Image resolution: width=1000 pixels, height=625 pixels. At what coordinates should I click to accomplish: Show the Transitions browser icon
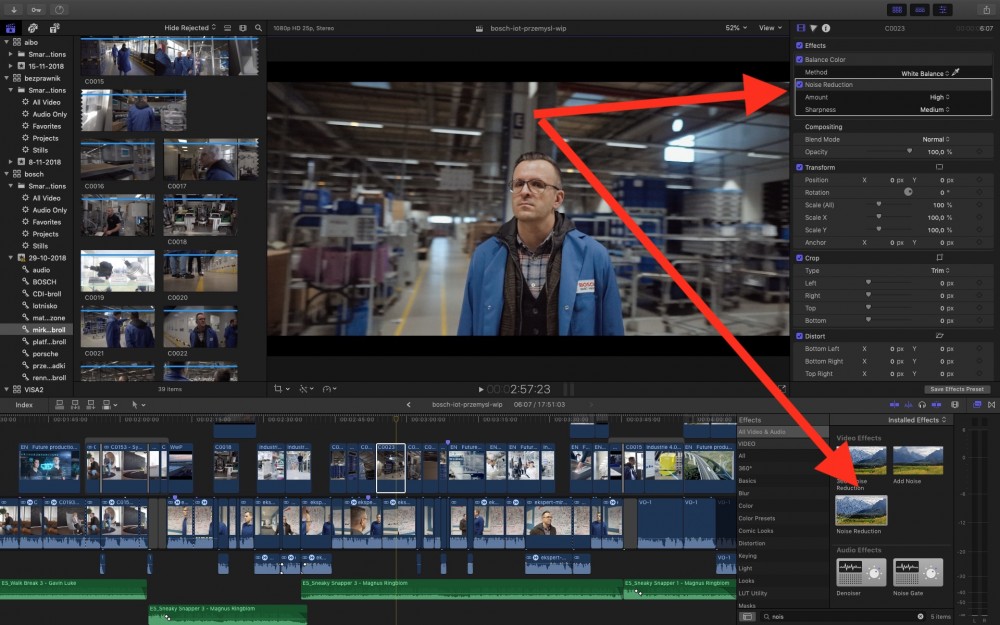[x=992, y=405]
